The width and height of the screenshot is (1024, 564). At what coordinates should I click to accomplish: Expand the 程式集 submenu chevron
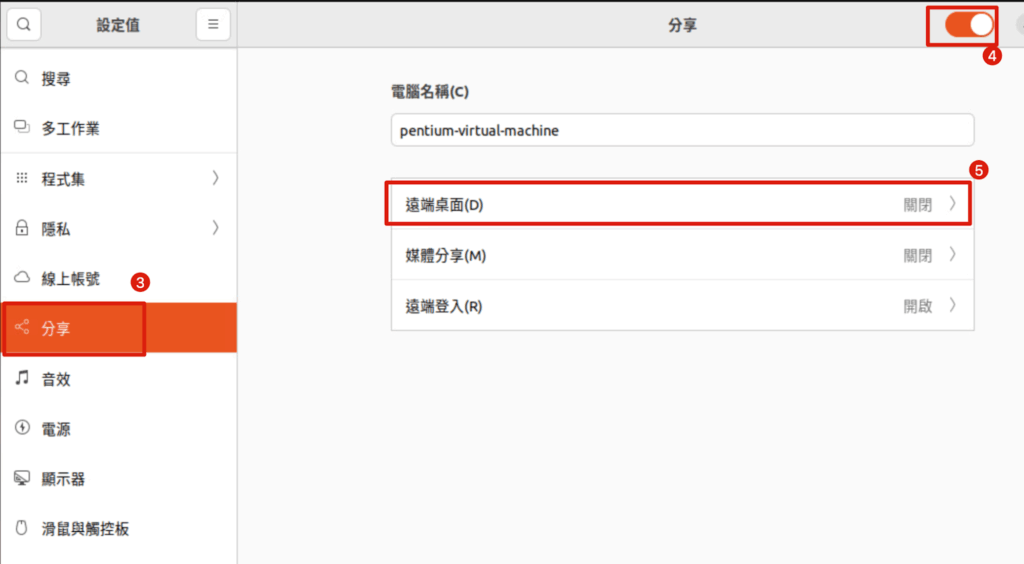(x=215, y=179)
